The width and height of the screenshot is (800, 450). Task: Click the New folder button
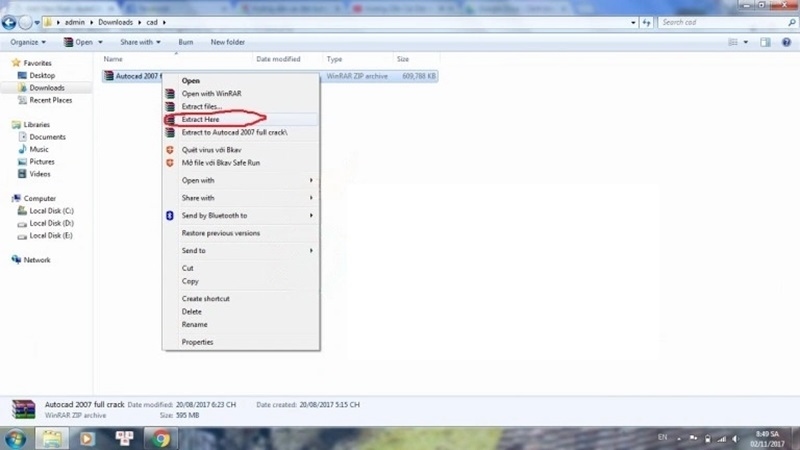227,42
